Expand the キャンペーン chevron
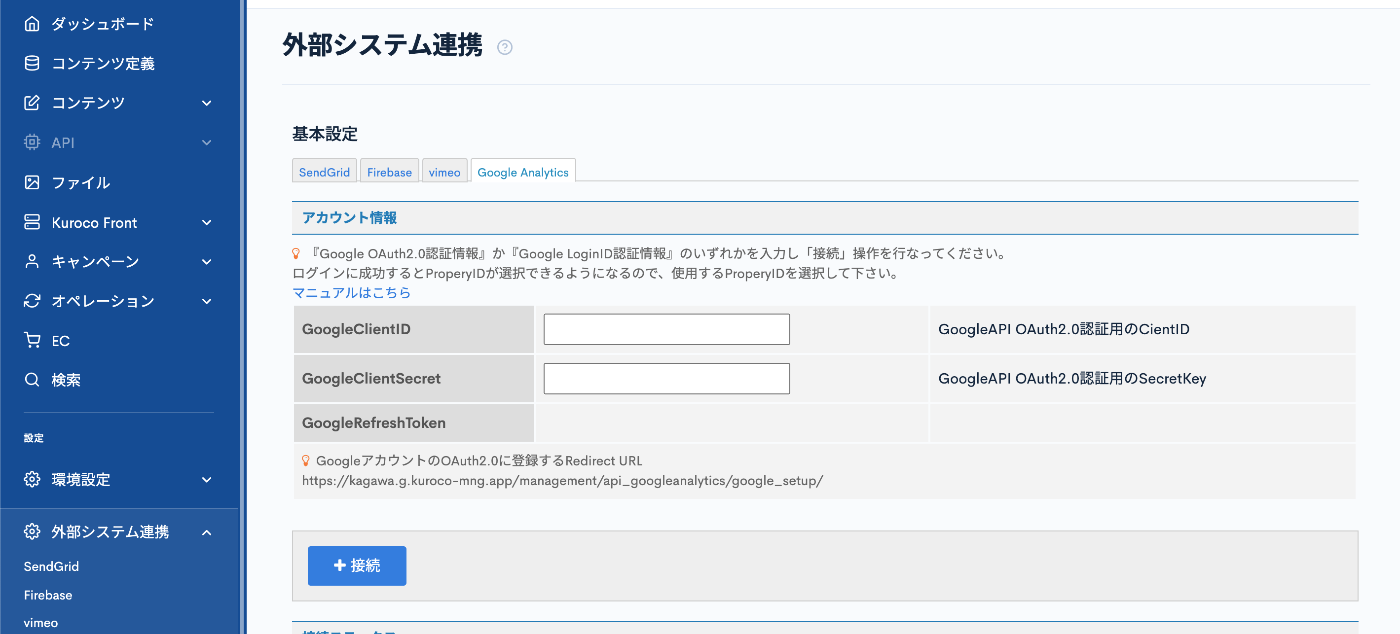Screen dimensions: 1400x634 tap(207, 262)
